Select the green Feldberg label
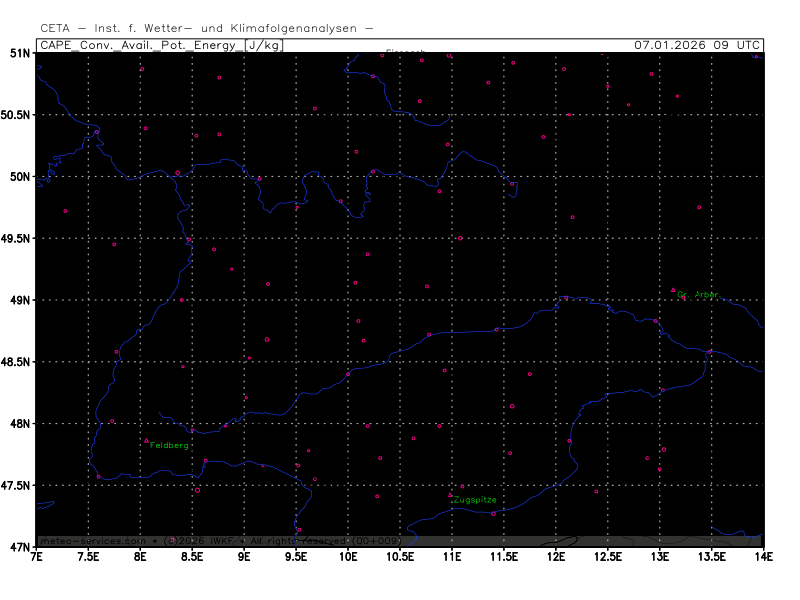Screen dimensions: 800x600 [x=169, y=445]
